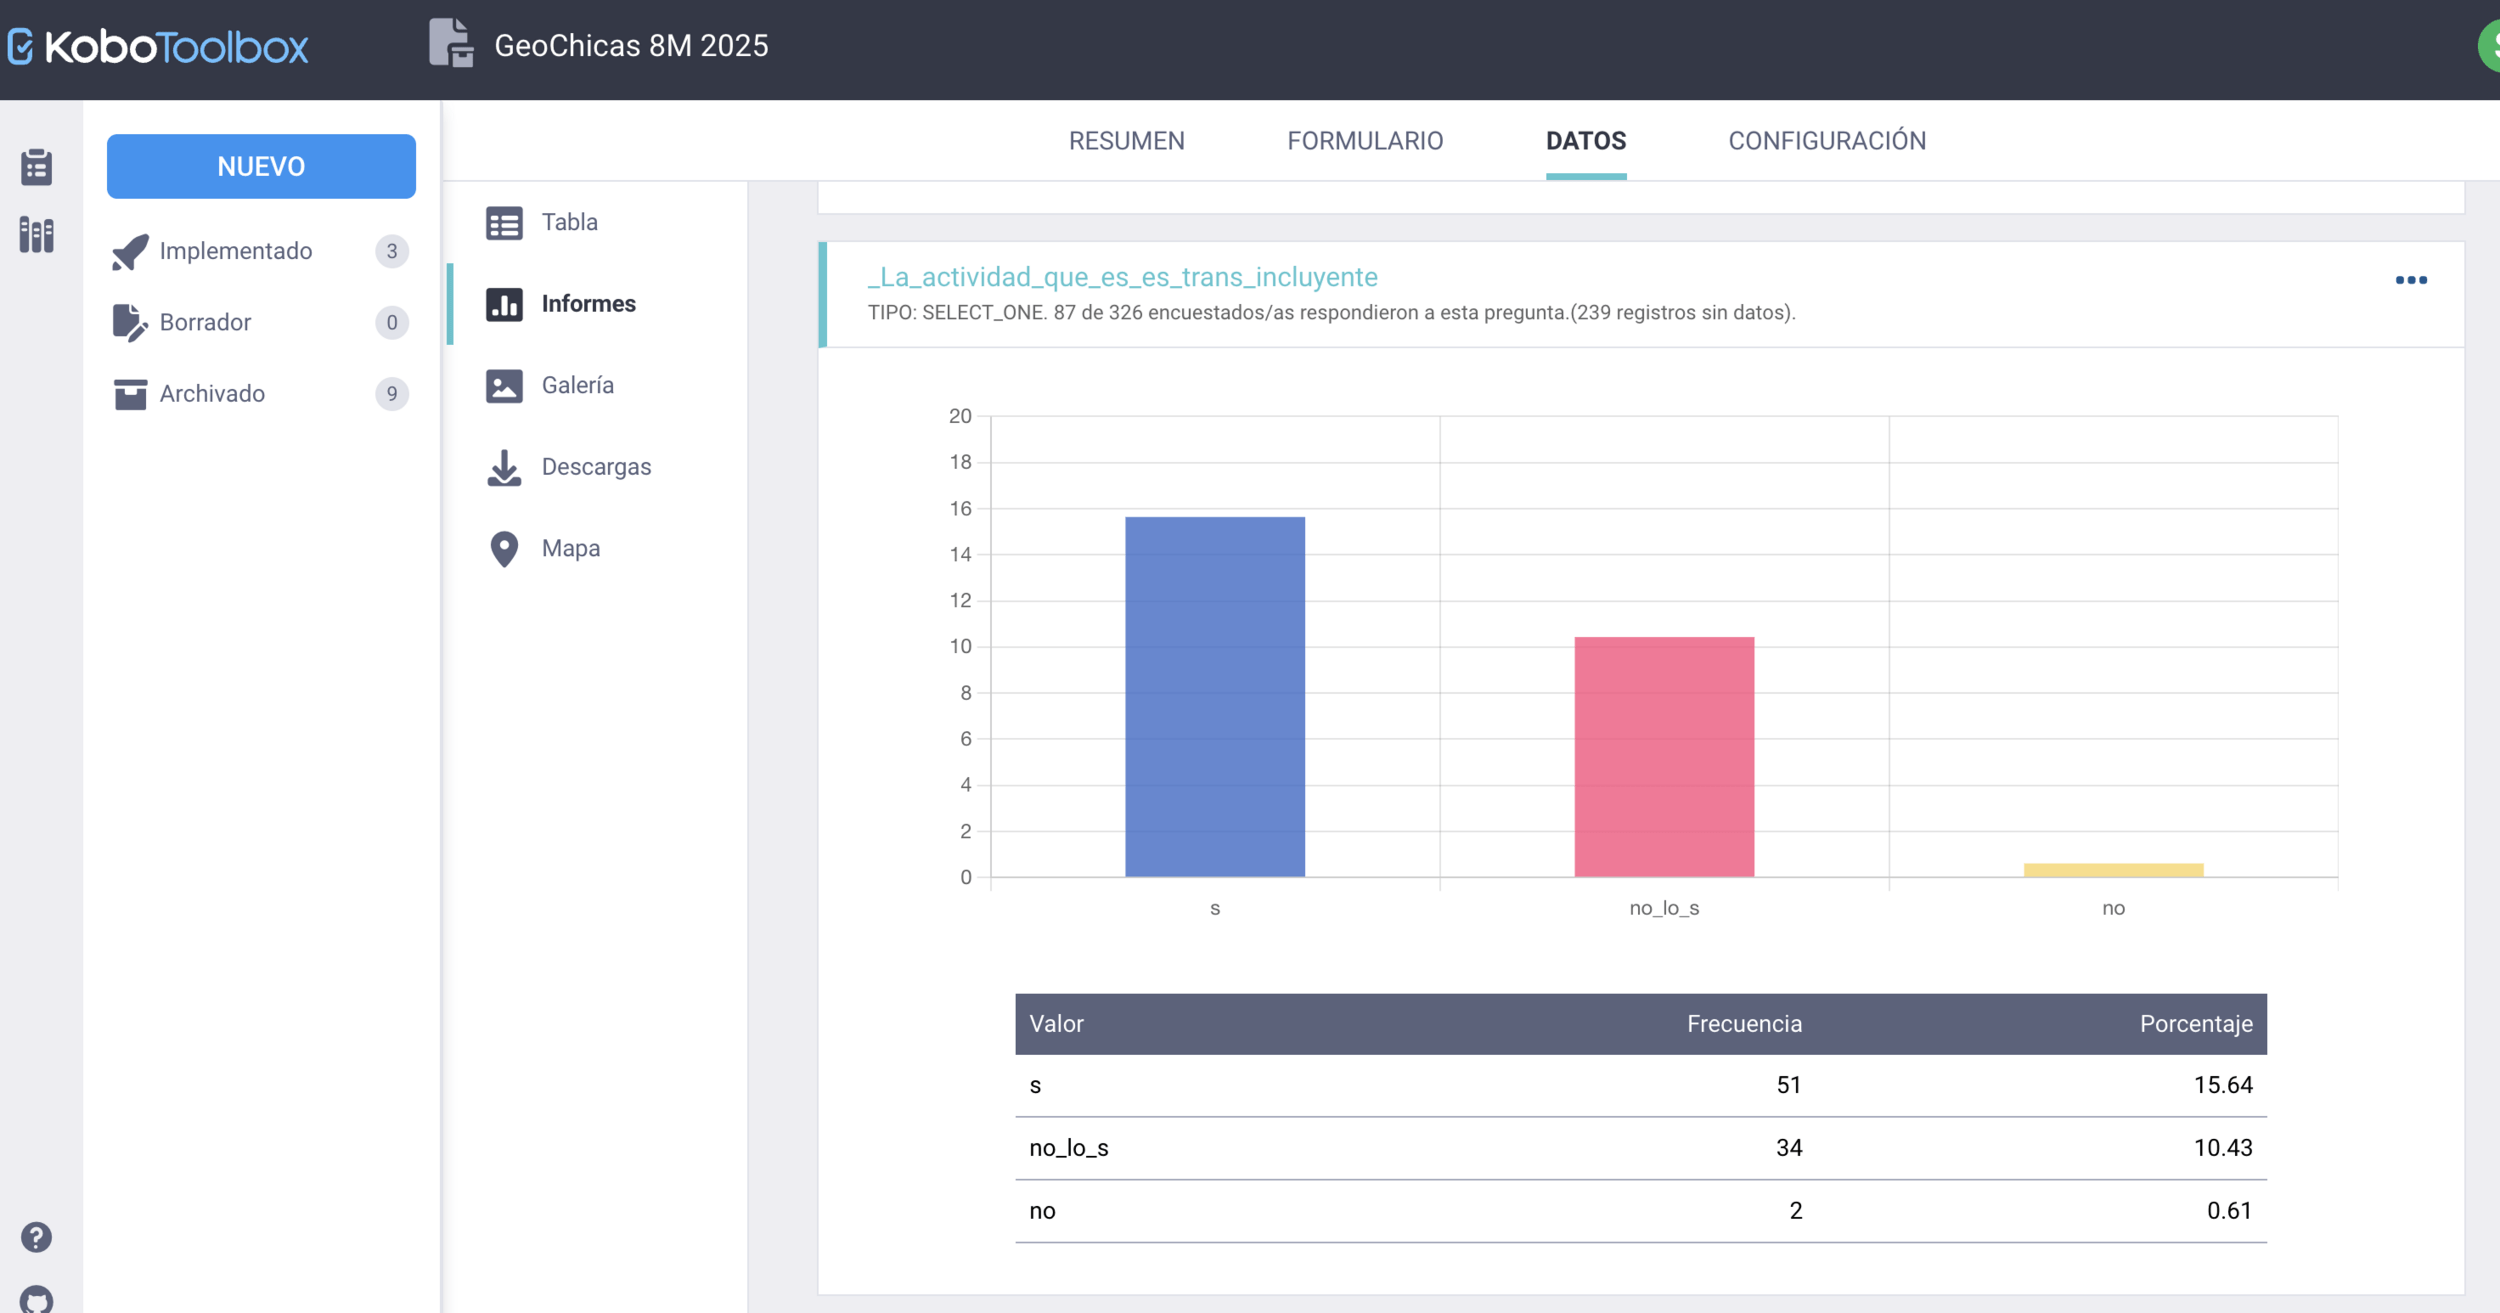2500x1313 pixels.
Task: Open the CONFIGURACIÓN tab
Action: (x=1826, y=141)
